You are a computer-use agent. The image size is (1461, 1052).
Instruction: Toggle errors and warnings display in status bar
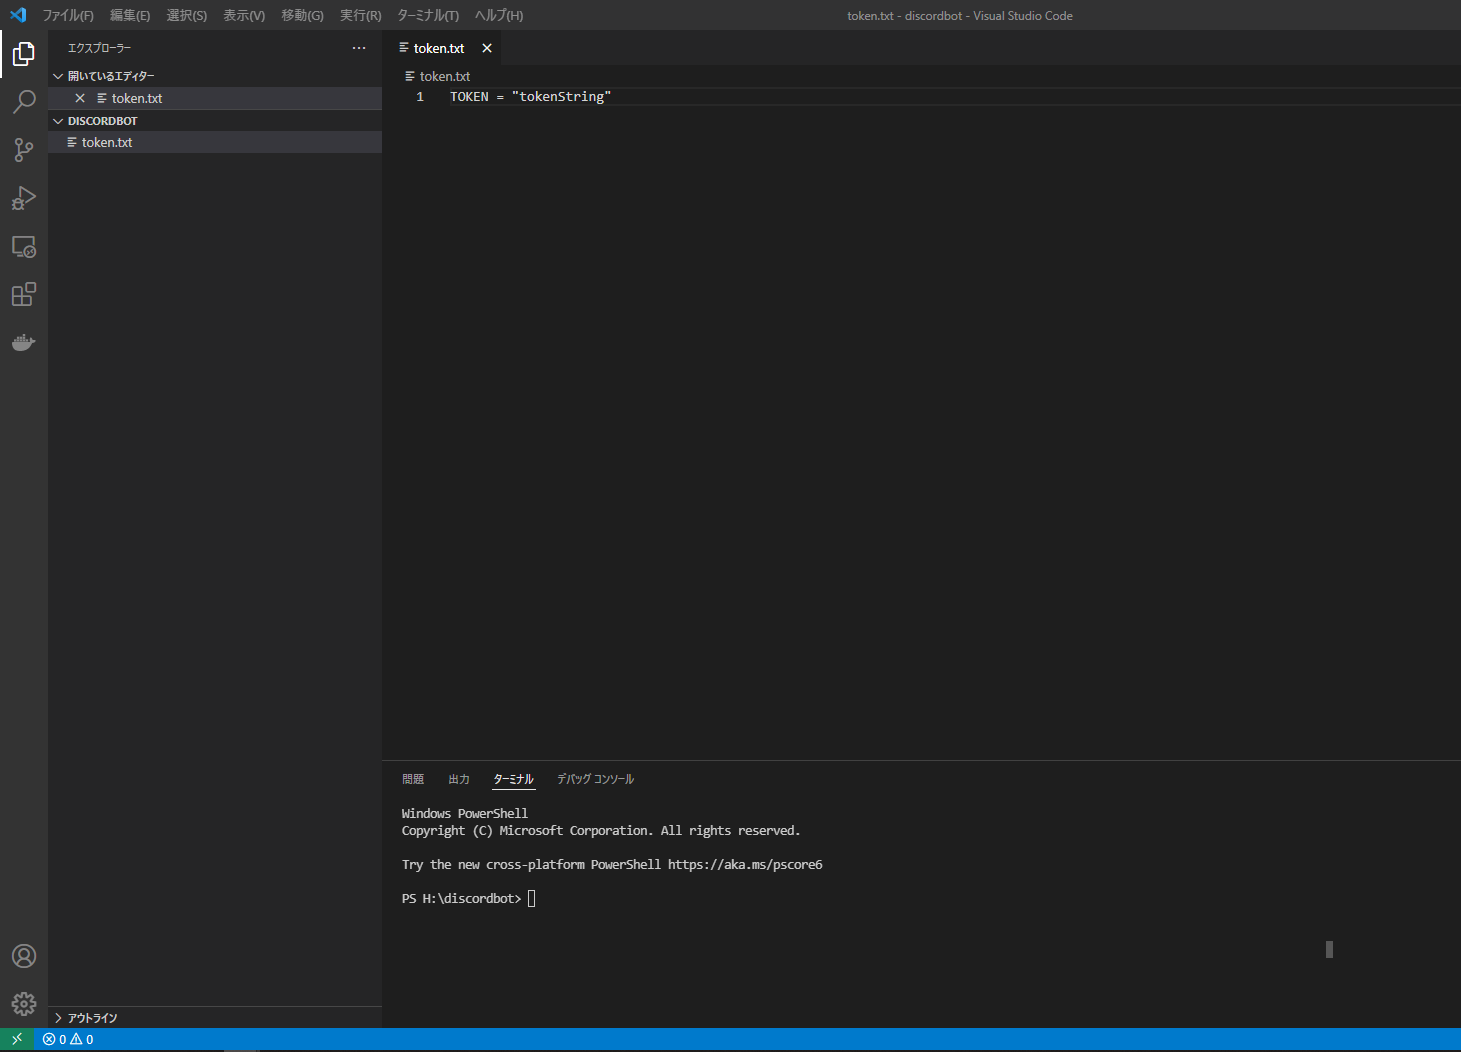(x=68, y=1039)
